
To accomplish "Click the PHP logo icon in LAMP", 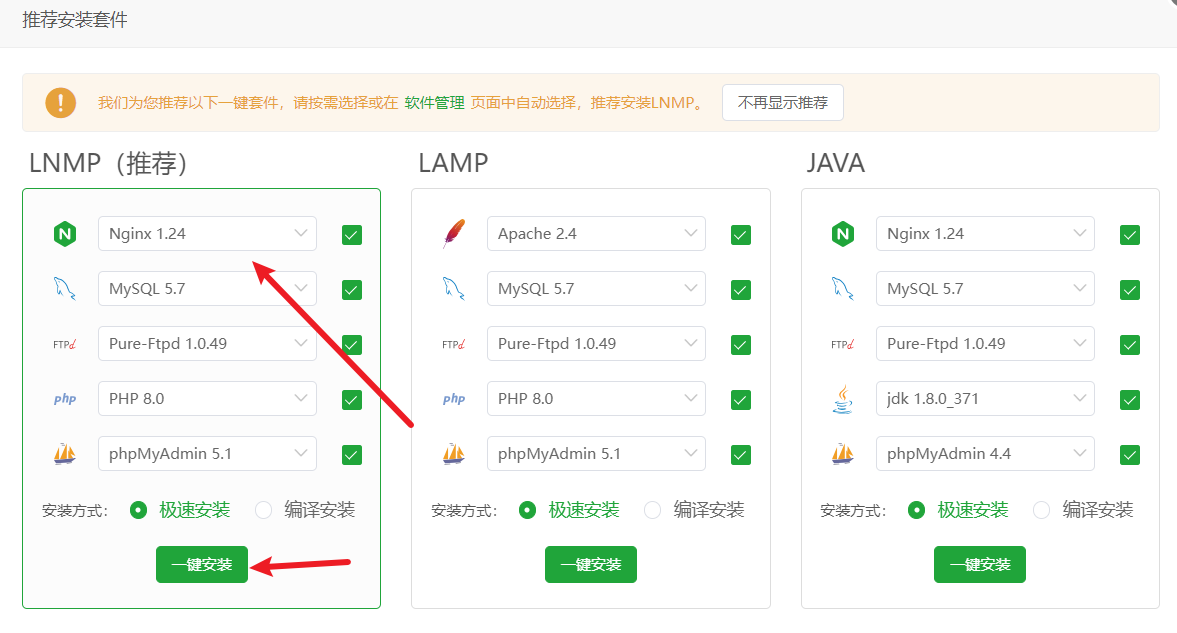I will [x=453, y=399].
